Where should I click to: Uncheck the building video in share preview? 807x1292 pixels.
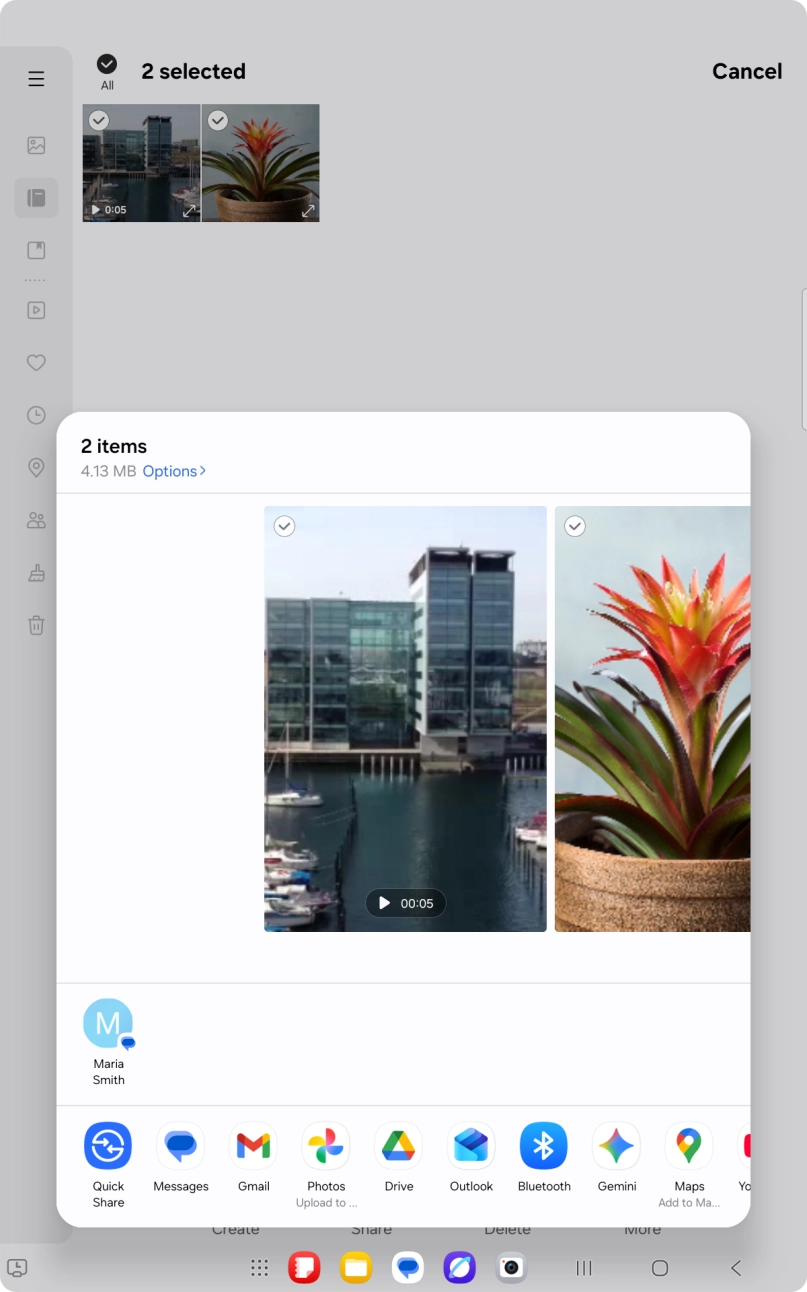(x=285, y=526)
